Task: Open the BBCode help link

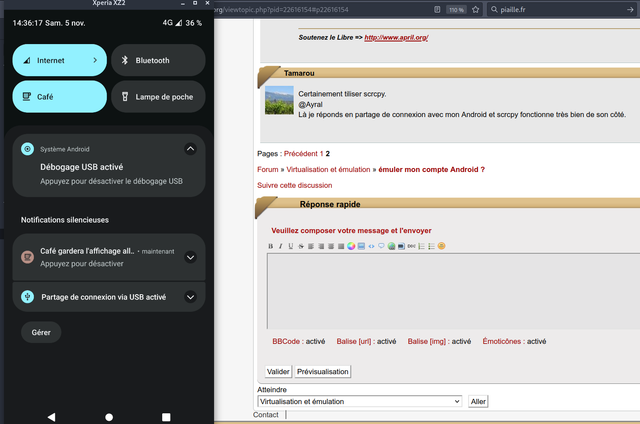Action: click(x=286, y=341)
